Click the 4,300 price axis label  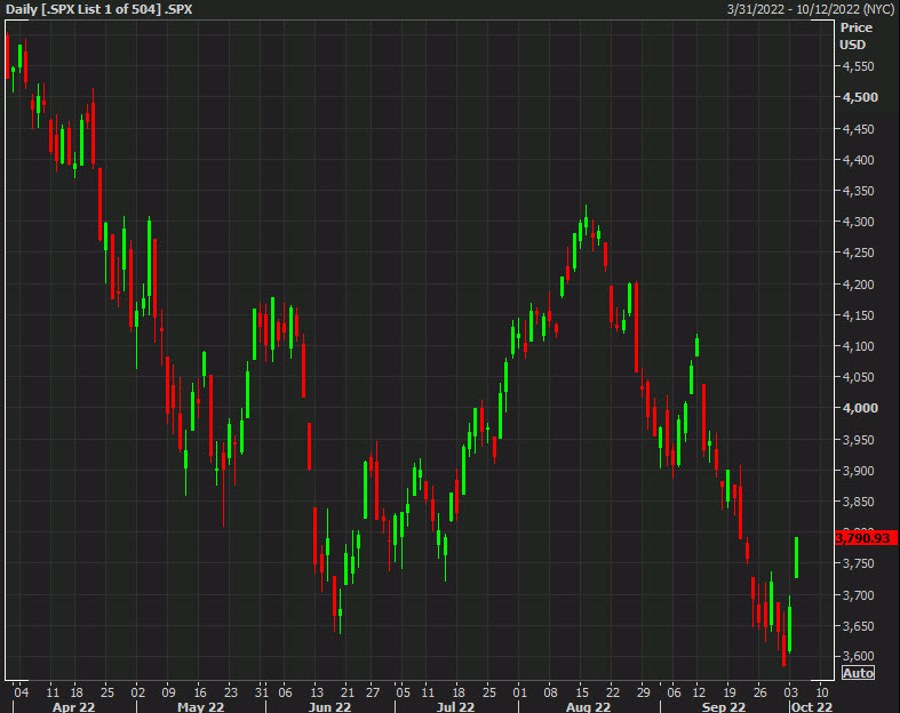(x=859, y=222)
